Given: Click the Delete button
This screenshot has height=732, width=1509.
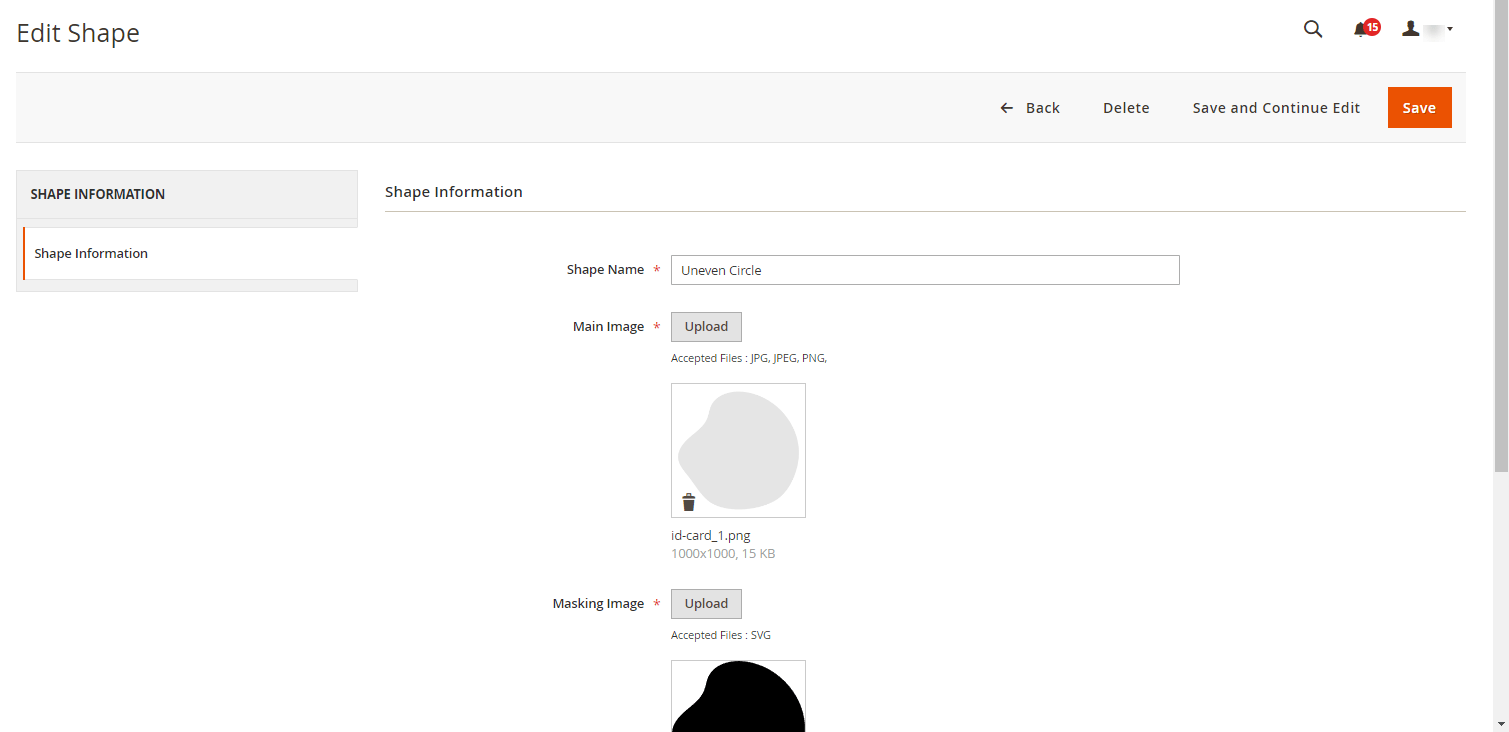Looking at the screenshot, I should pos(1126,108).
